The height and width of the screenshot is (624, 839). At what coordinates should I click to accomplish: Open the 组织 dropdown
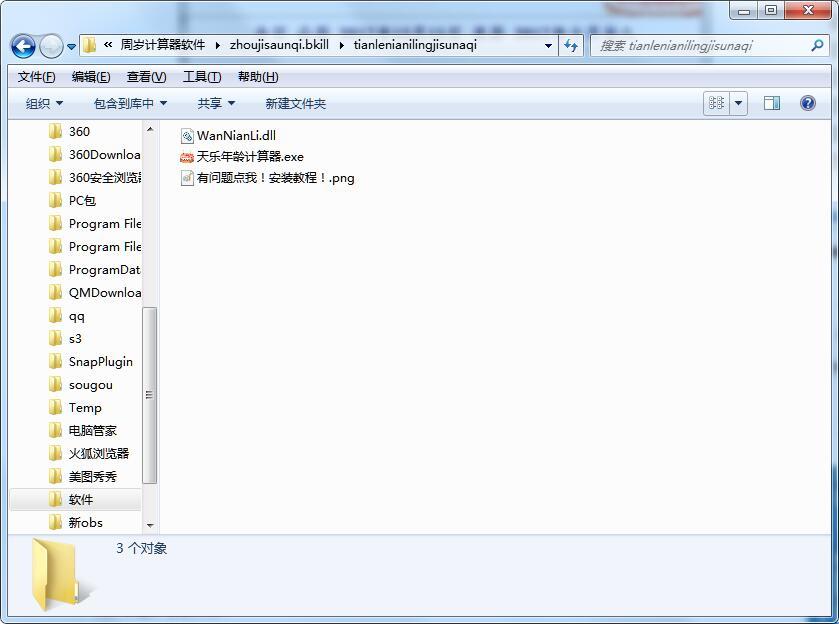(x=44, y=103)
